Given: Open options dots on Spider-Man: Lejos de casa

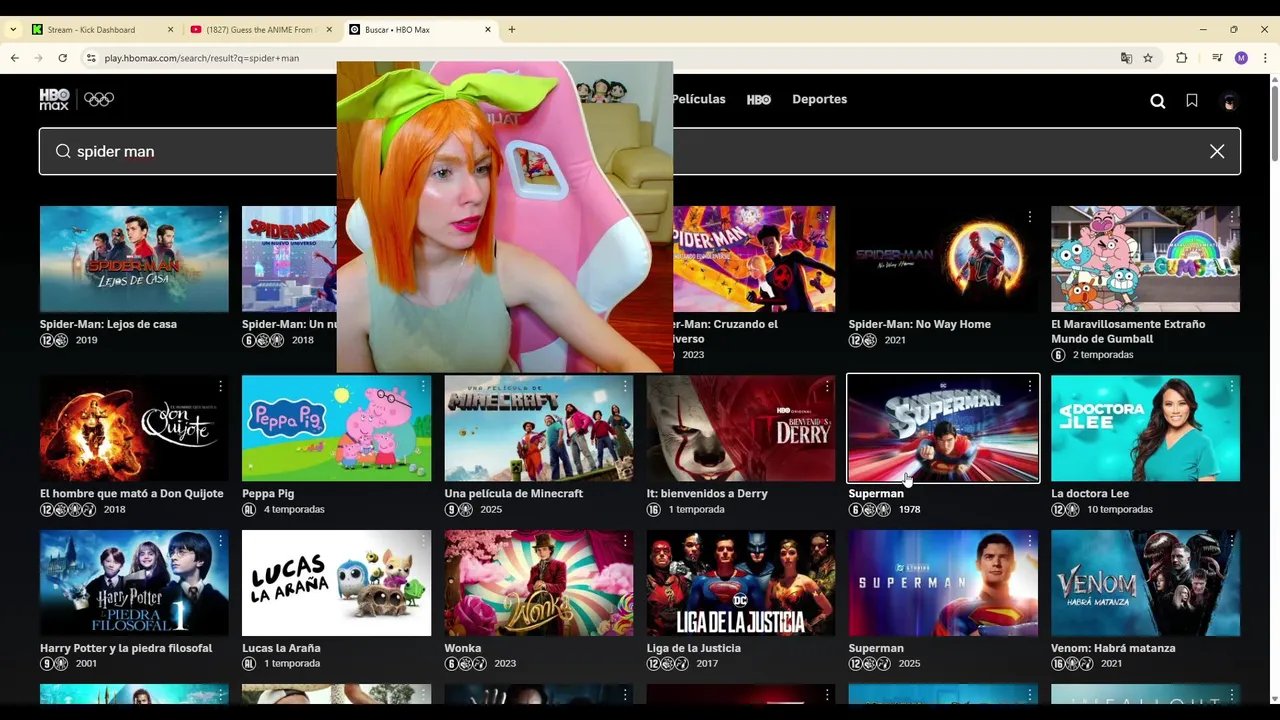Looking at the screenshot, I should tap(221, 217).
